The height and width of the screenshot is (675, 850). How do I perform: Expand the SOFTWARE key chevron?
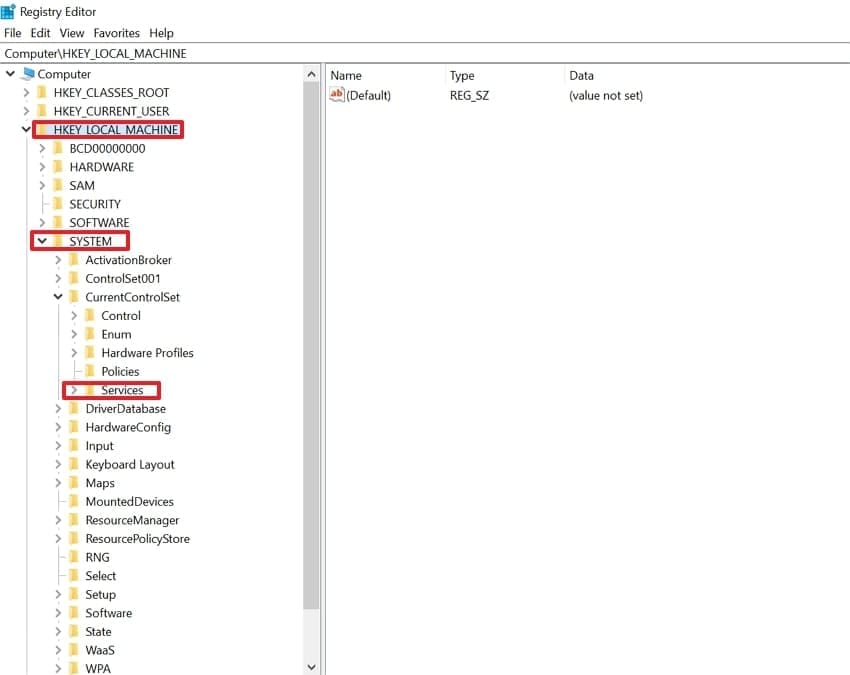42,223
